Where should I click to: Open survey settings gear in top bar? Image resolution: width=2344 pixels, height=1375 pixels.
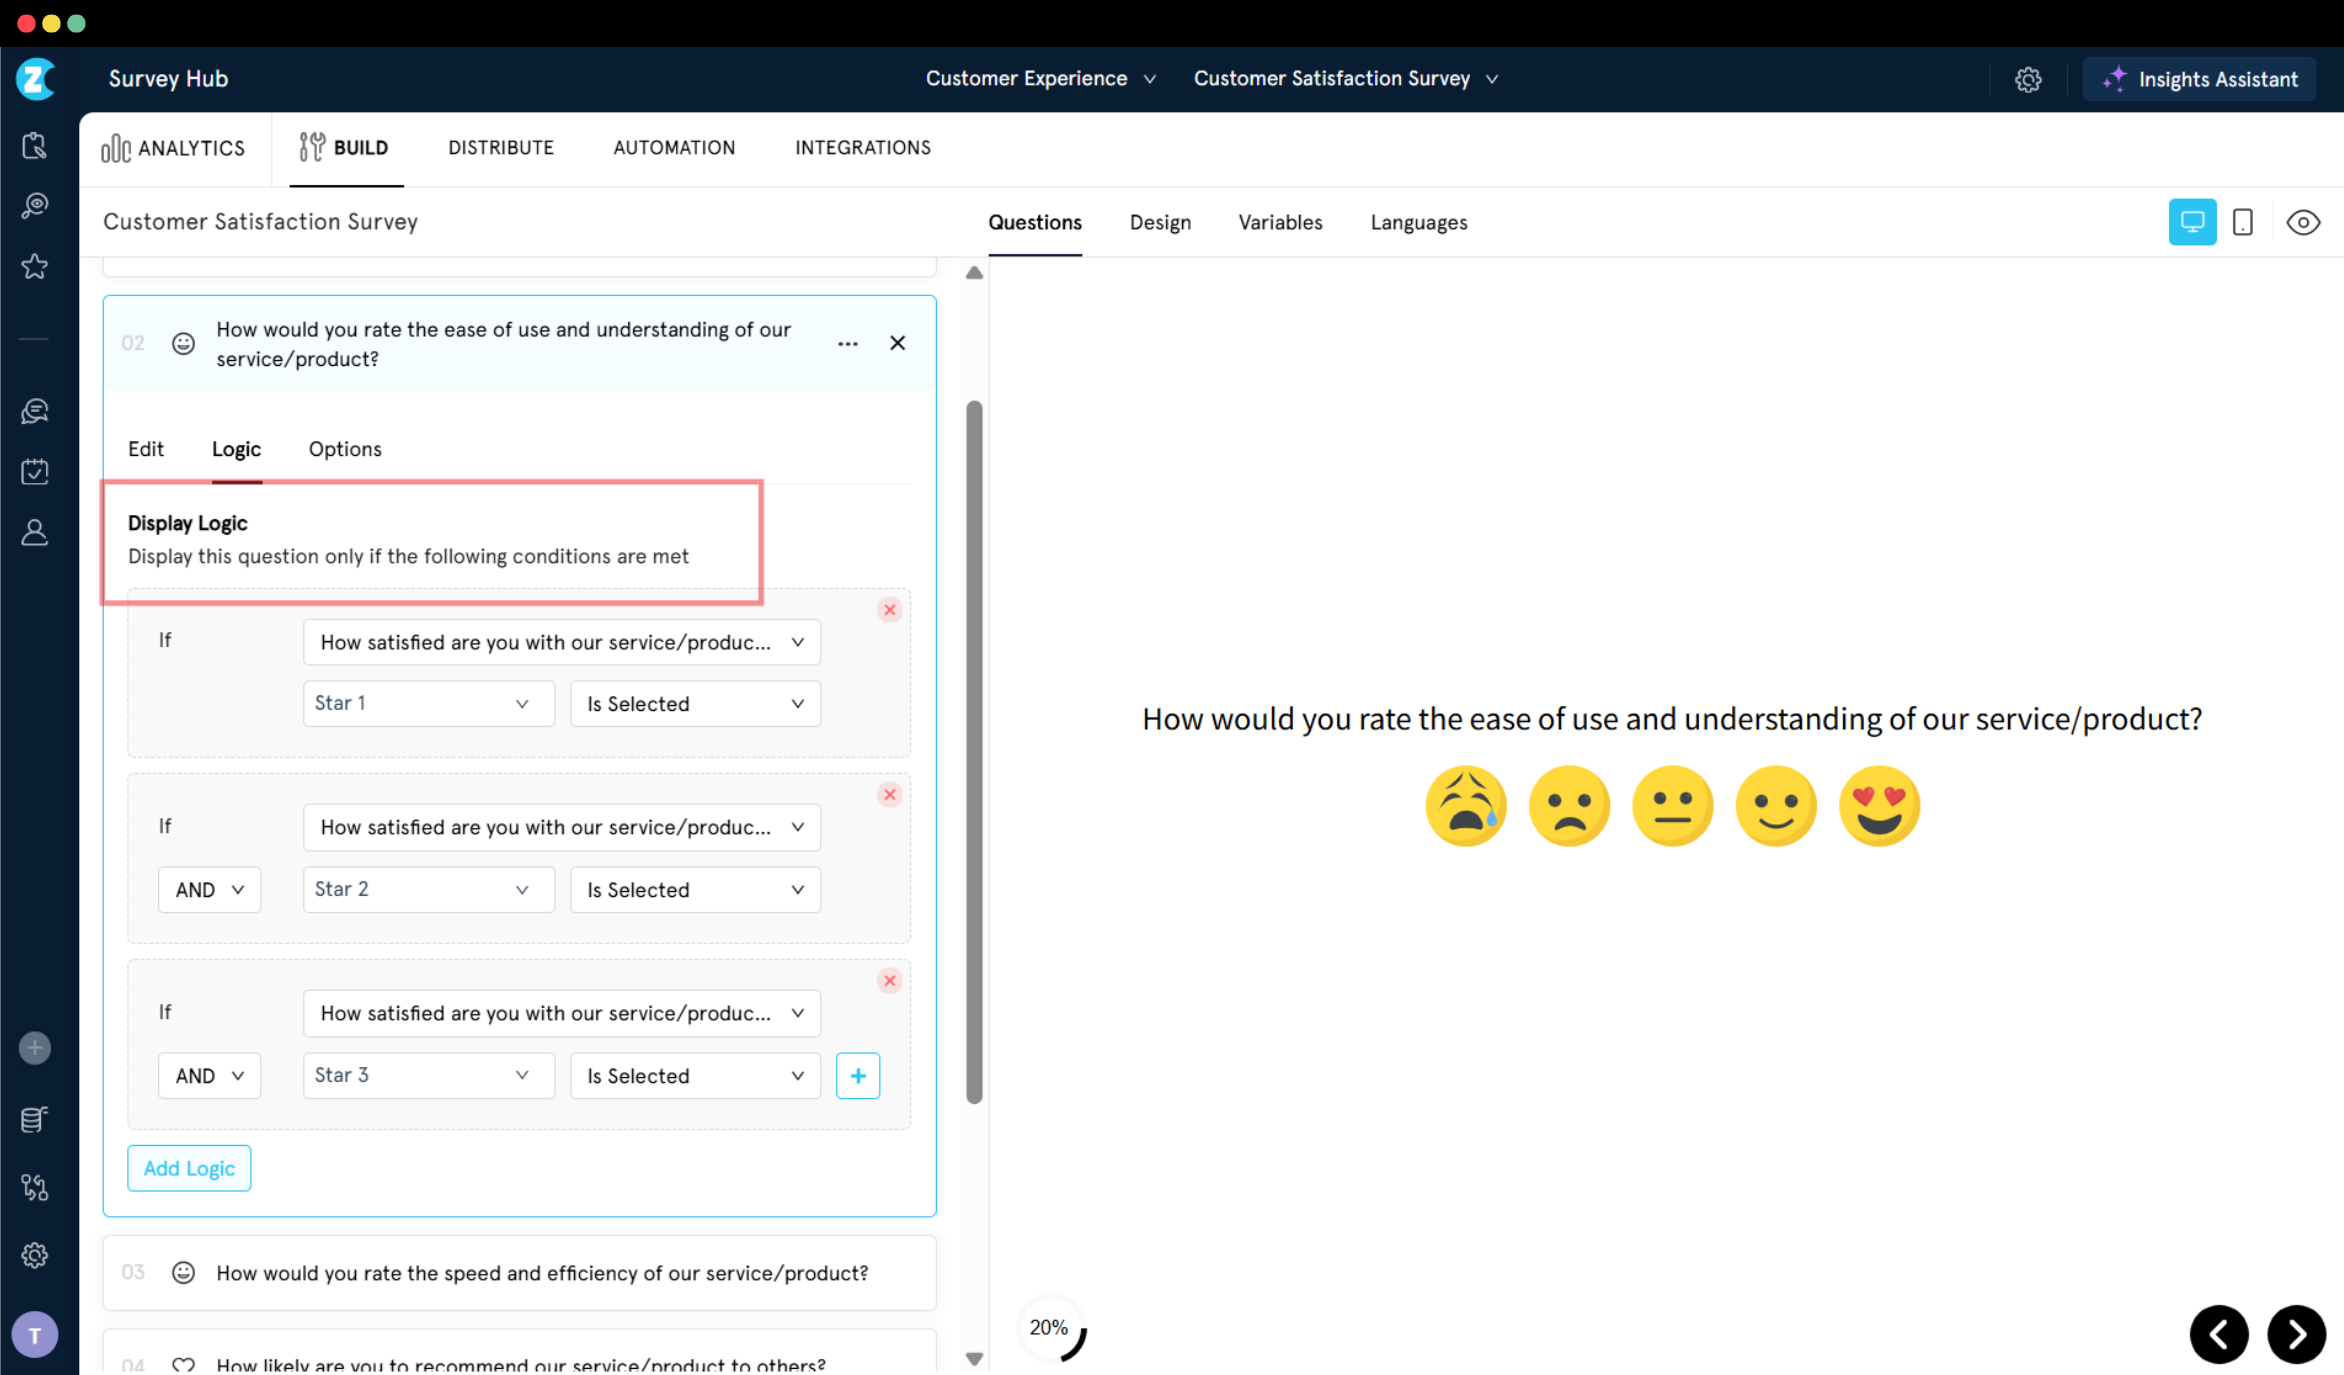coord(2027,79)
